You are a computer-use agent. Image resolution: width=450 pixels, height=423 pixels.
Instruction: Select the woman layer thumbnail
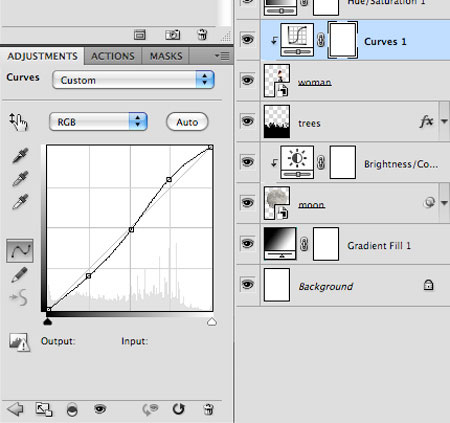click(277, 81)
